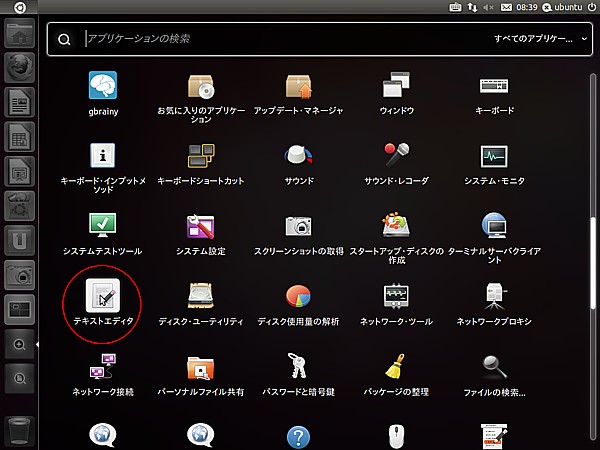The width and height of the screenshot is (600, 450).
Task: Launch ターミナルサーバクライアント
Action: (x=494, y=238)
